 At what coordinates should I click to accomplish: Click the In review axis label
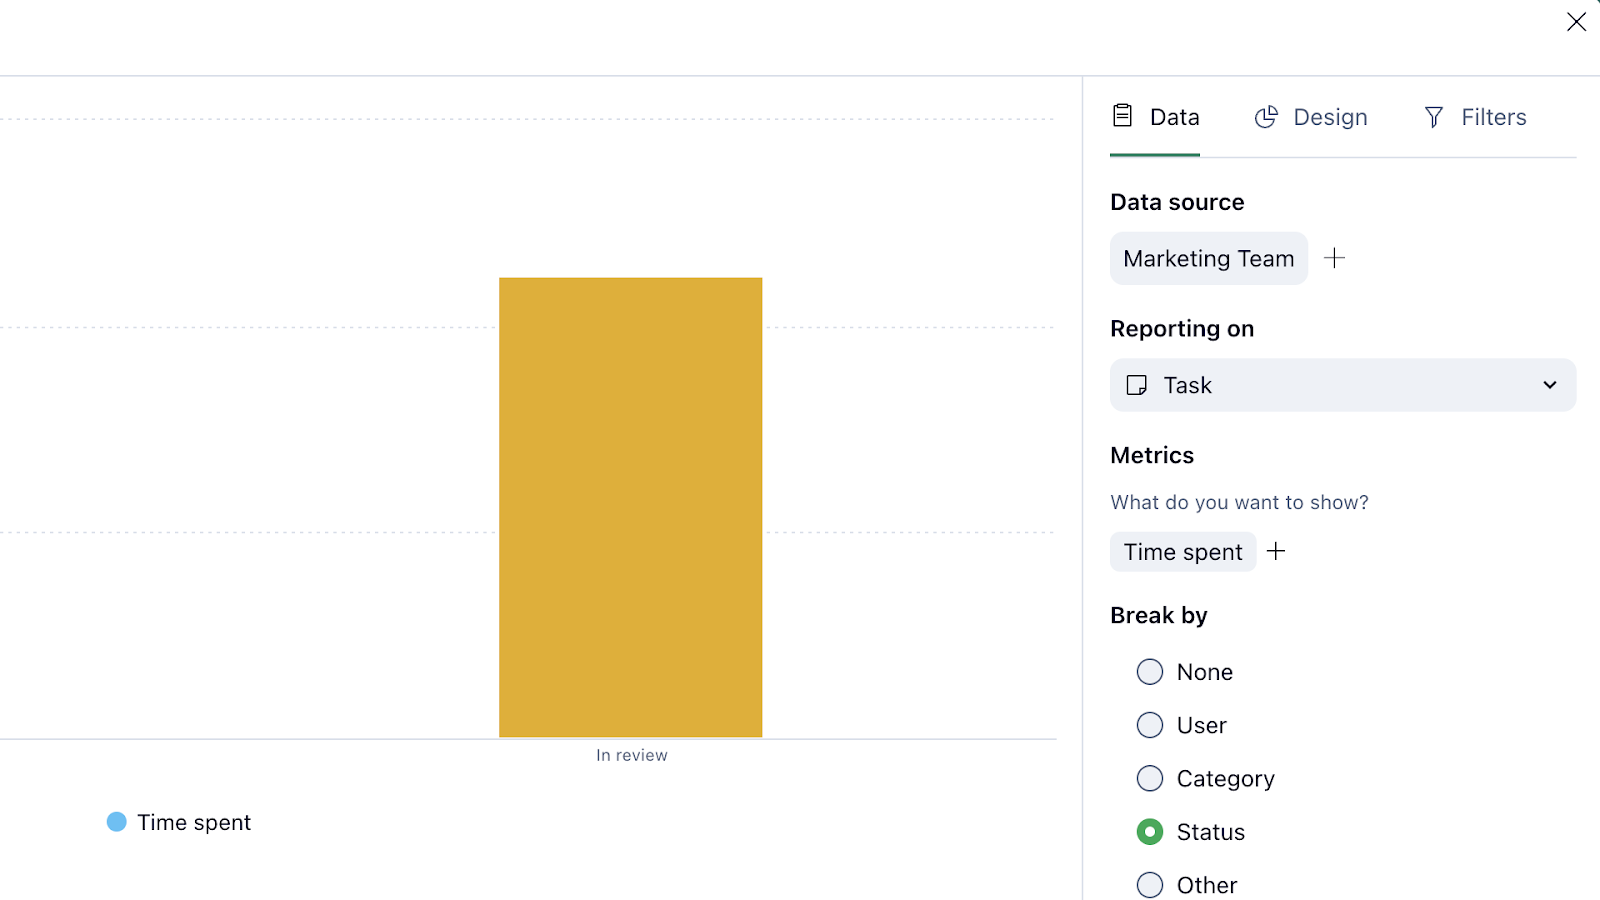(632, 755)
